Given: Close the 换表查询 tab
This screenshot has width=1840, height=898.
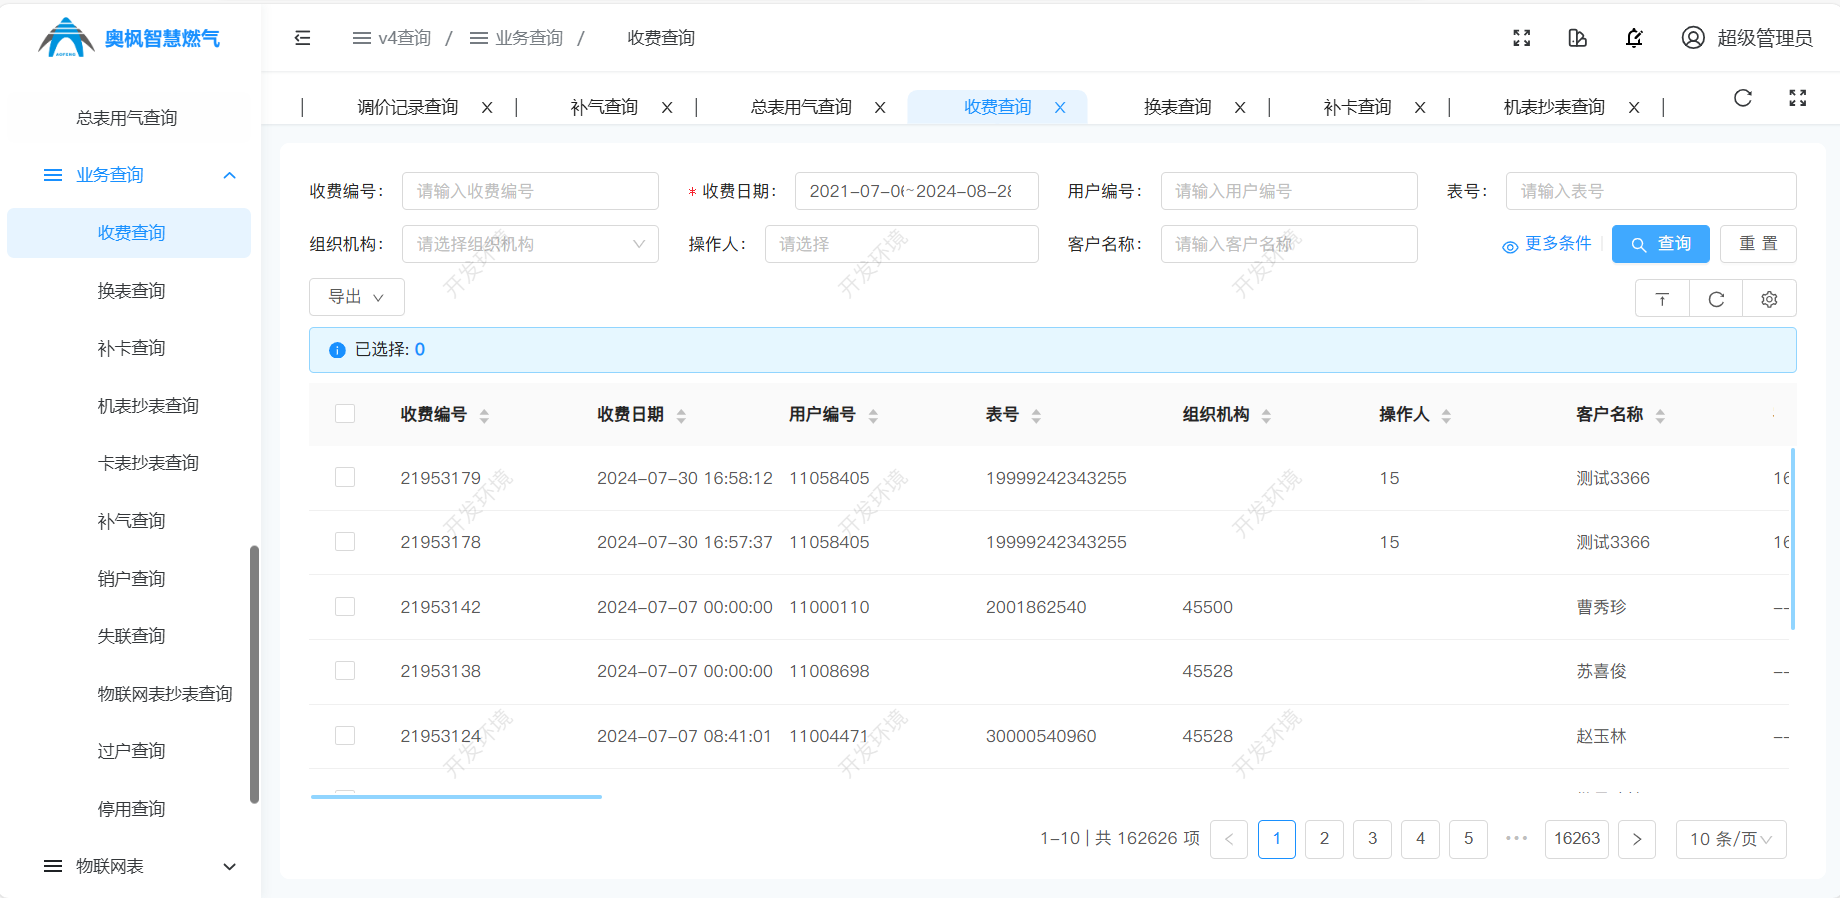Looking at the screenshot, I should click(1240, 107).
